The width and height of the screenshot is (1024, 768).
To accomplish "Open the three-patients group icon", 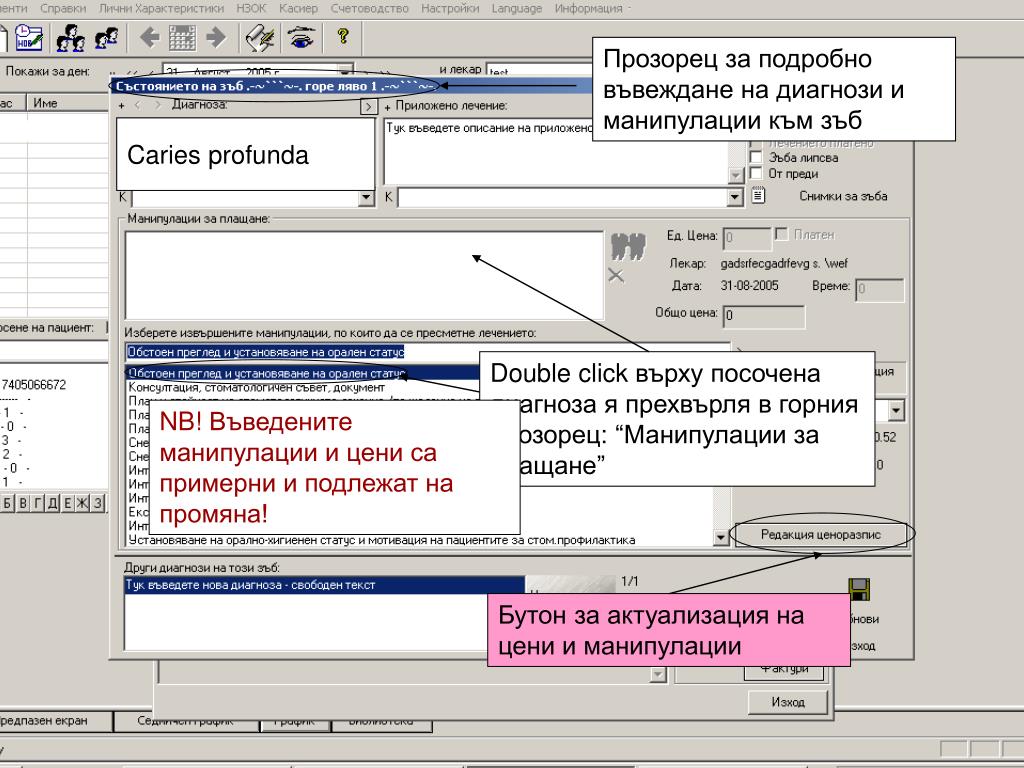I will tap(71, 38).
